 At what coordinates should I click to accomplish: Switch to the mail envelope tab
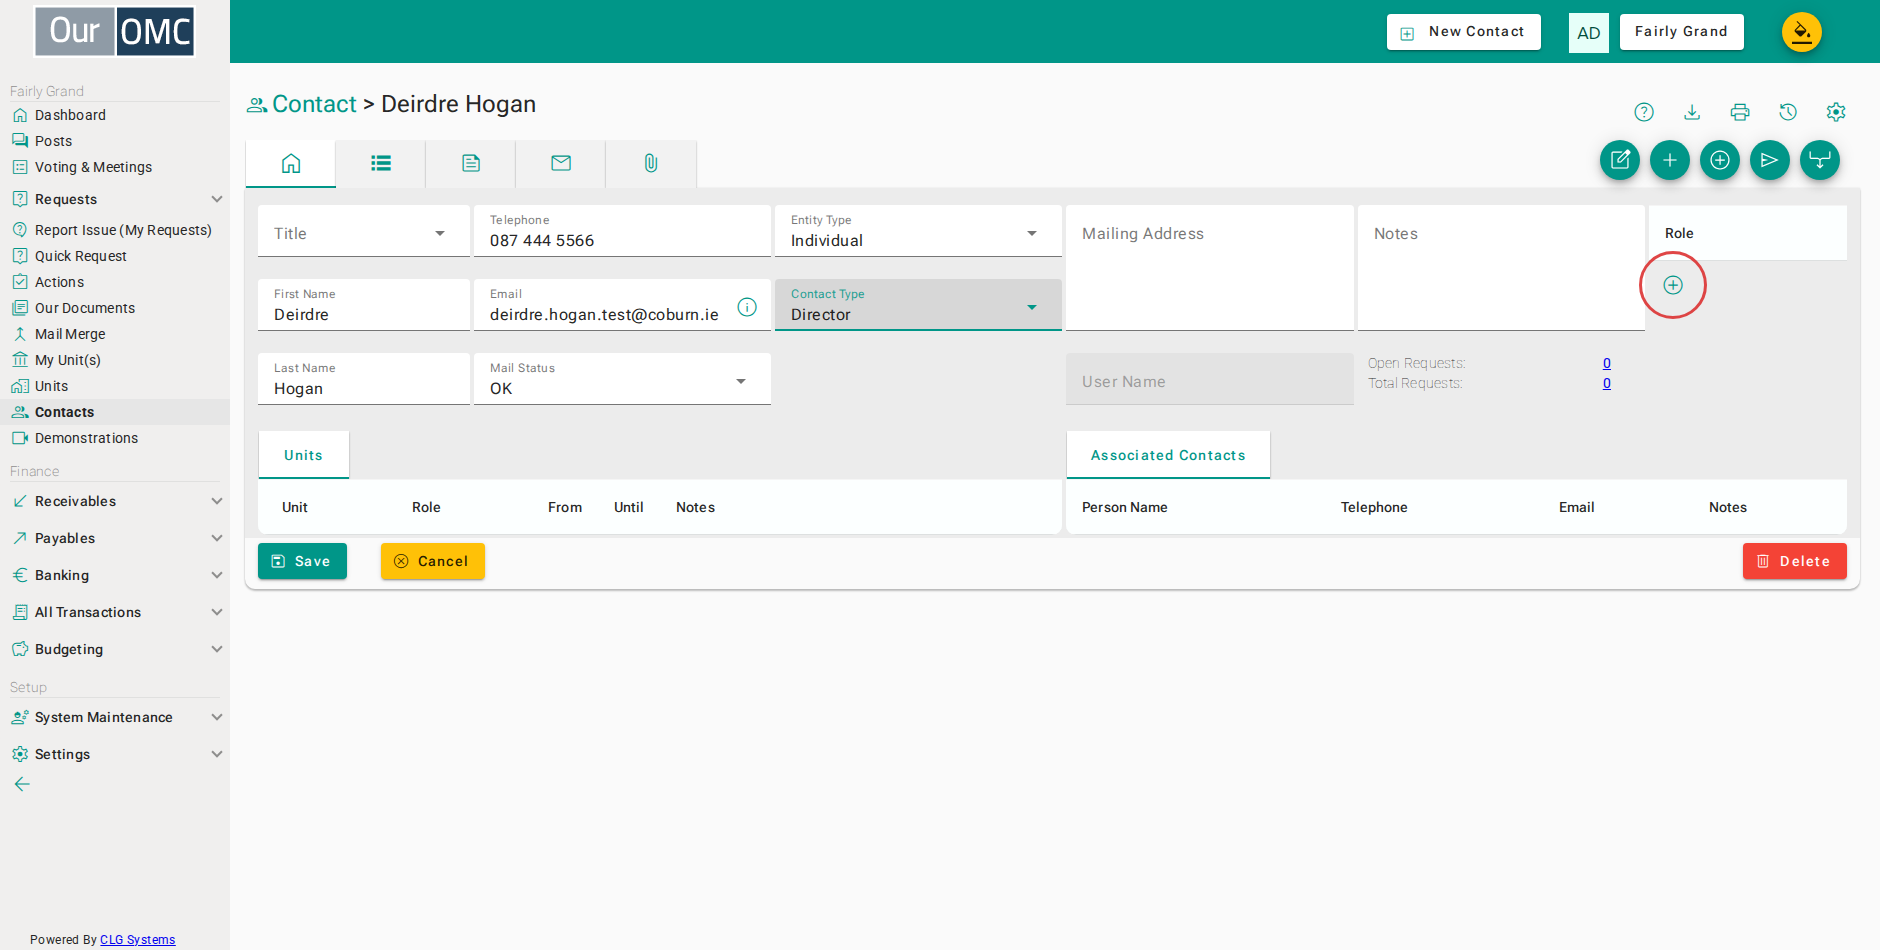point(561,163)
